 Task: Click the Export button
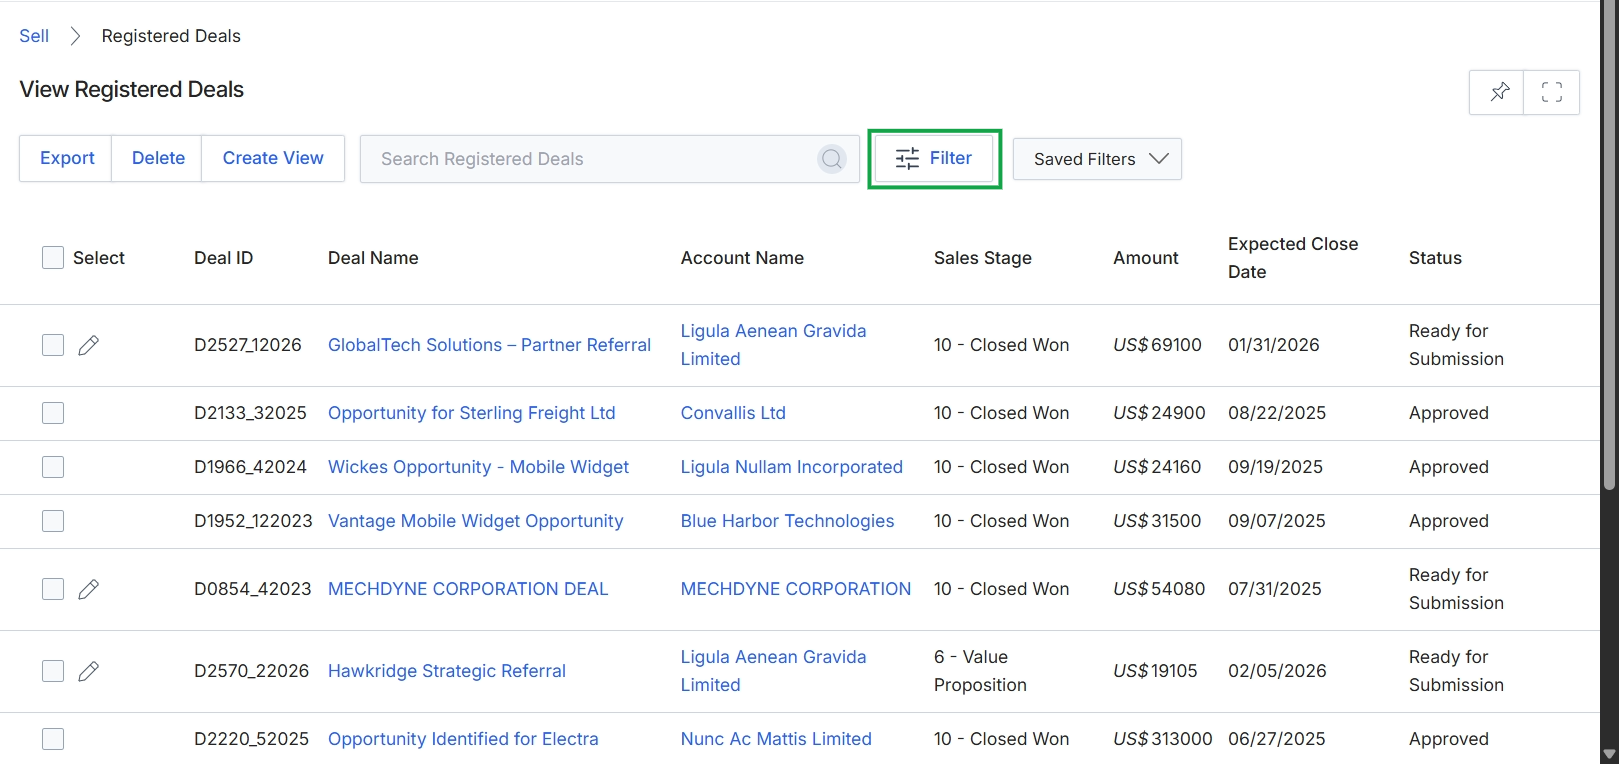coord(67,158)
